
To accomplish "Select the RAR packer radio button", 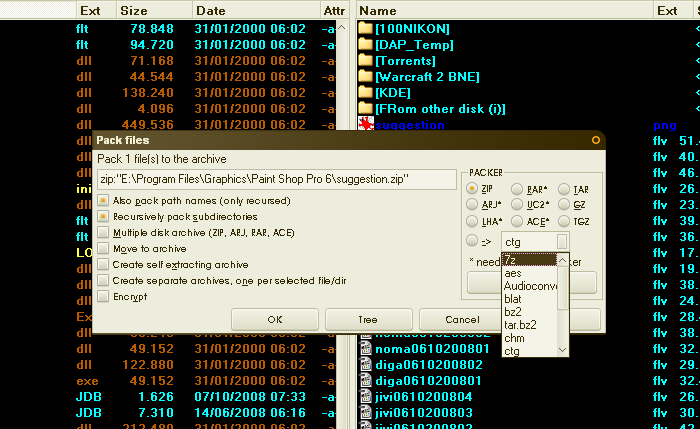I will pos(517,189).
